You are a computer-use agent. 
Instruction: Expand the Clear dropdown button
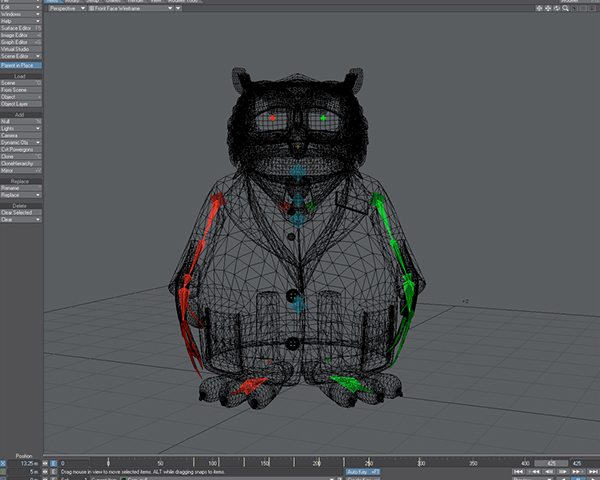click(x=21, y=219)
